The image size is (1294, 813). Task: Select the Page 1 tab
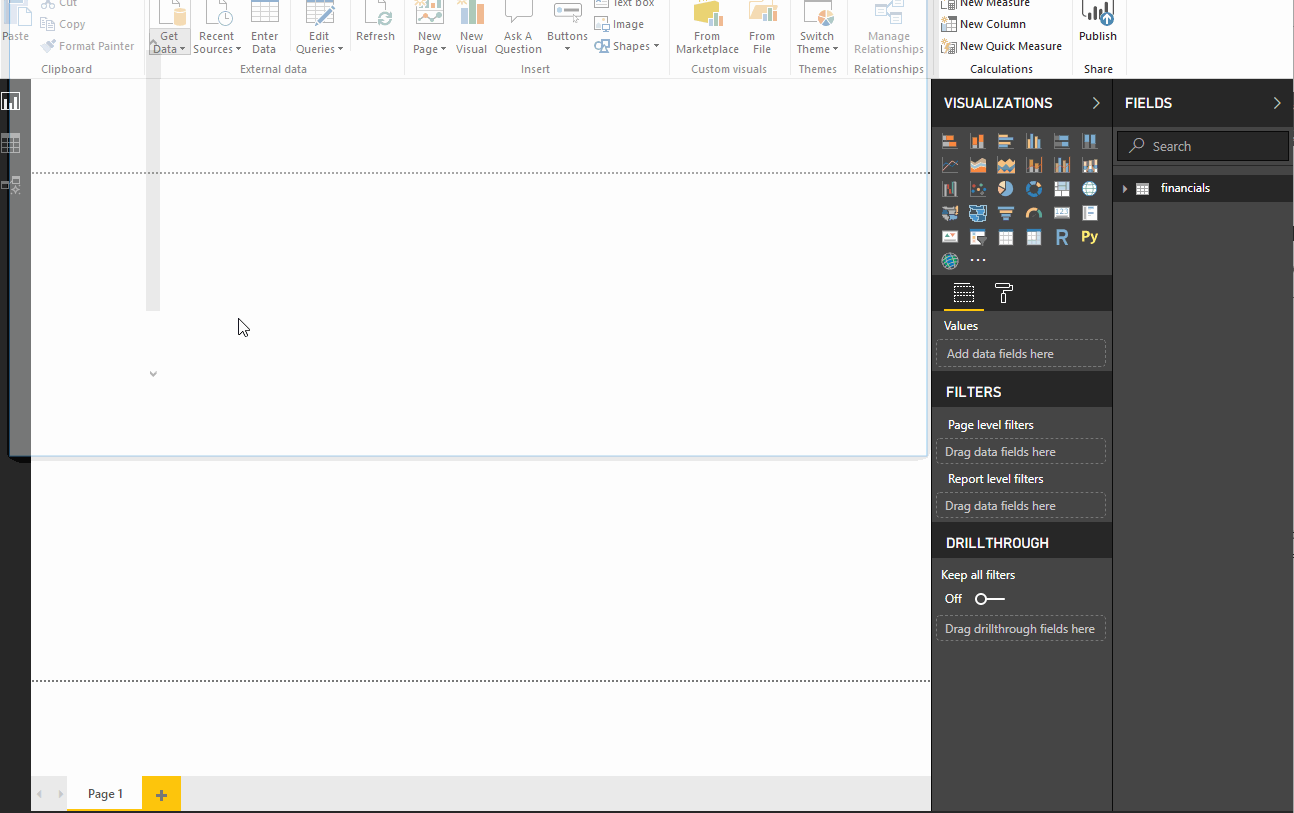click(105, 794)
